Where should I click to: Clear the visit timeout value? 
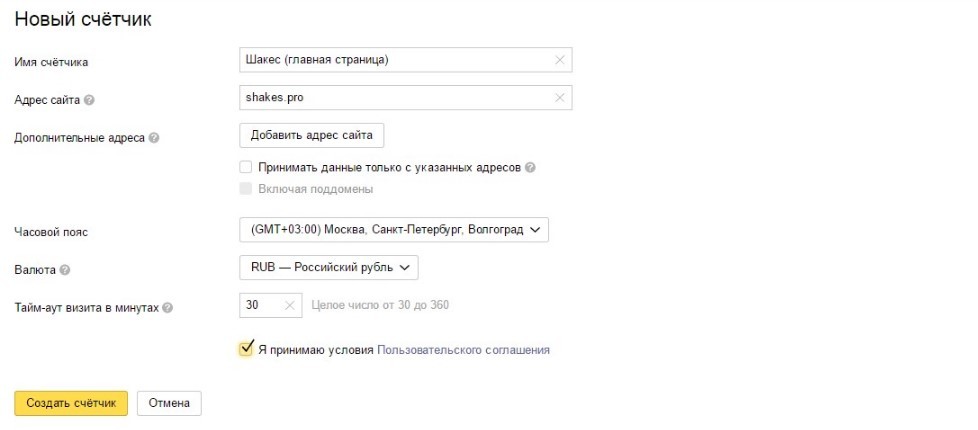click(x=289, y=305)
